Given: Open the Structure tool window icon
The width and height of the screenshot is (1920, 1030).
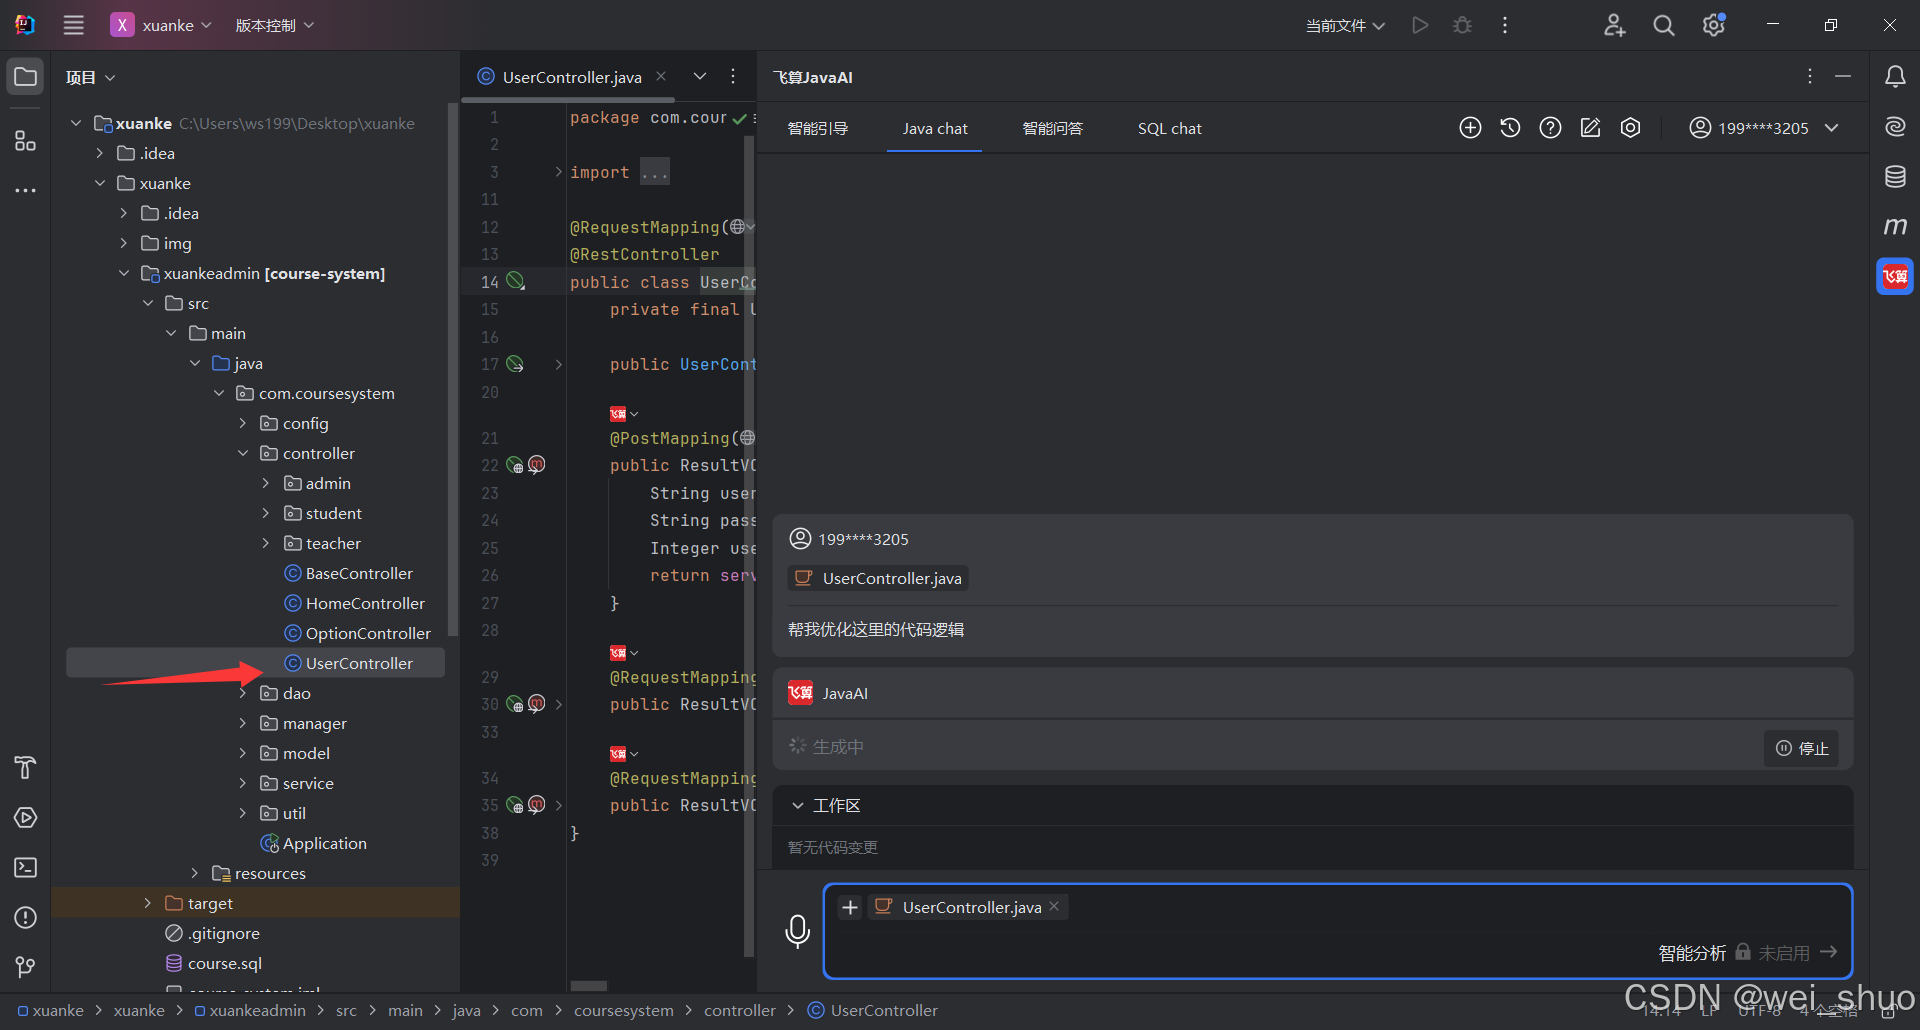Looking at the screenshot, I should 25,140.
